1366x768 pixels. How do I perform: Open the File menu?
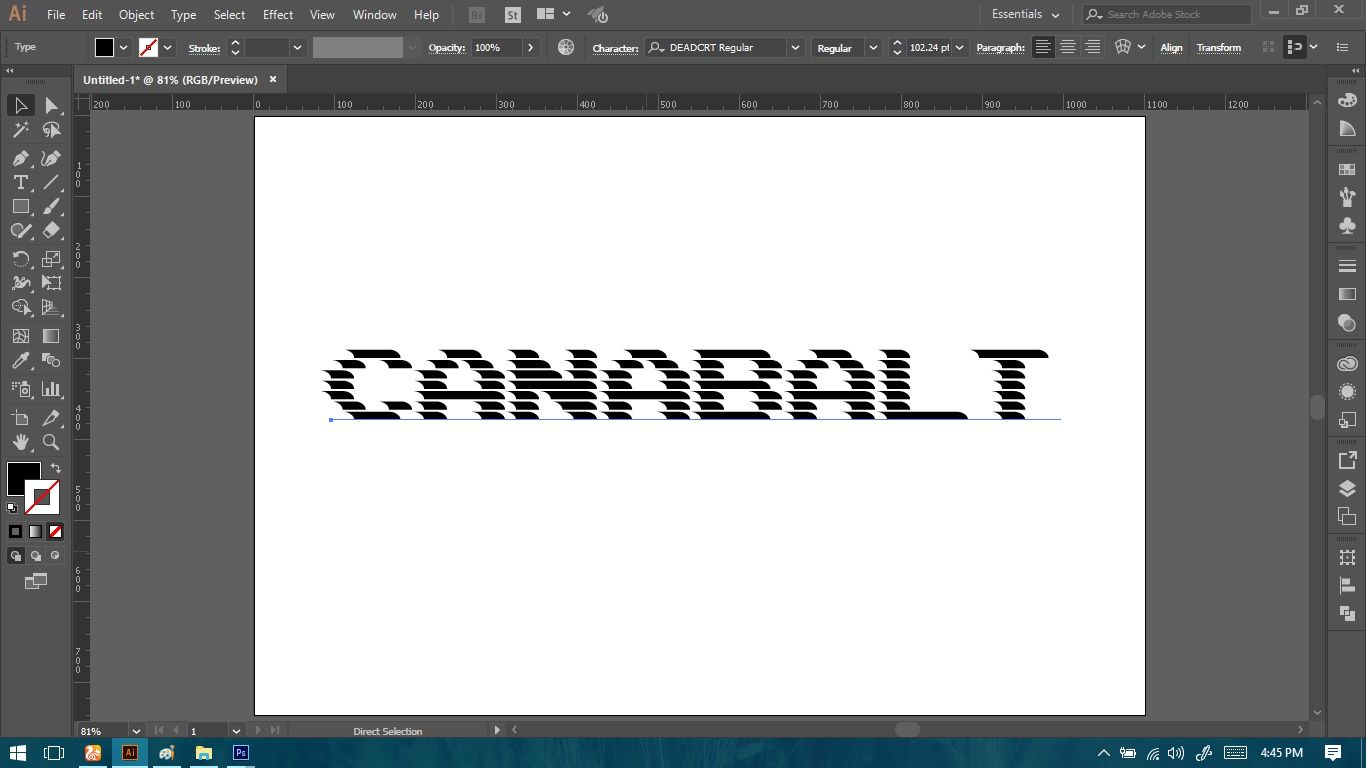pyautogui.click(x=56, y=15)
